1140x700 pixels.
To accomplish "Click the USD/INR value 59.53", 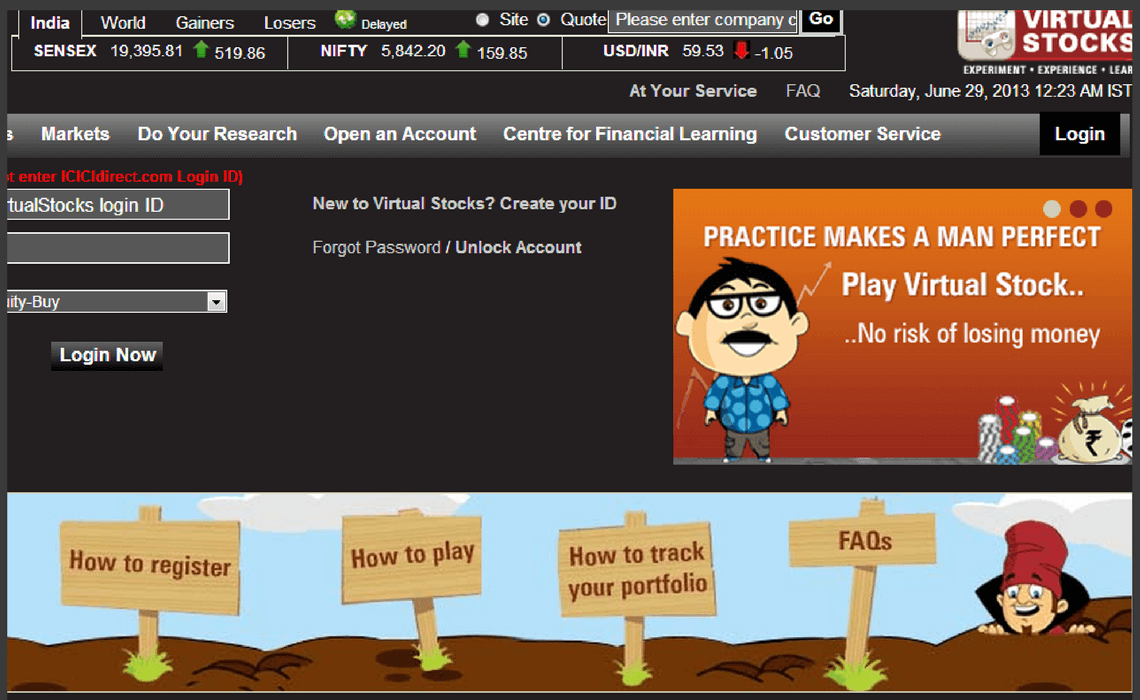I will [702, 51].
